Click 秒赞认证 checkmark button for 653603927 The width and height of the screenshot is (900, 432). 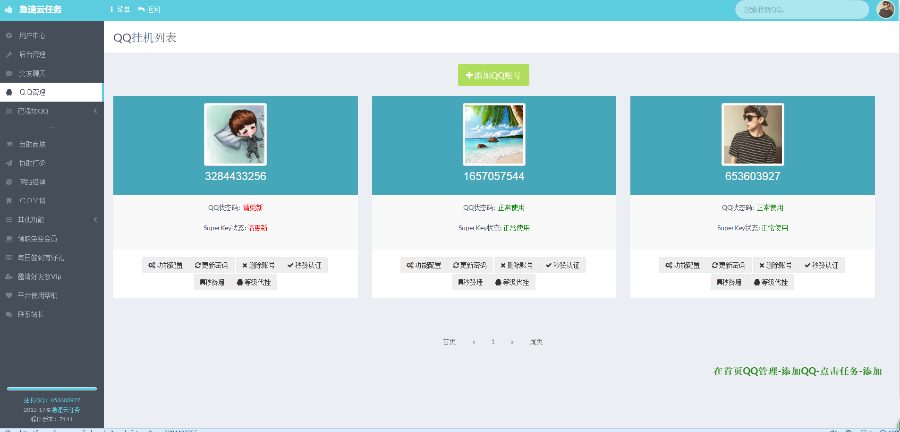coord(822,265)
